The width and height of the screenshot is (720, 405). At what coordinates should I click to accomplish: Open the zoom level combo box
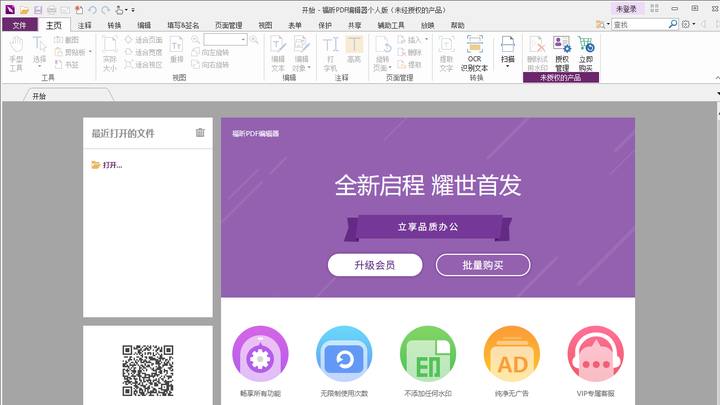coord(225,40)
